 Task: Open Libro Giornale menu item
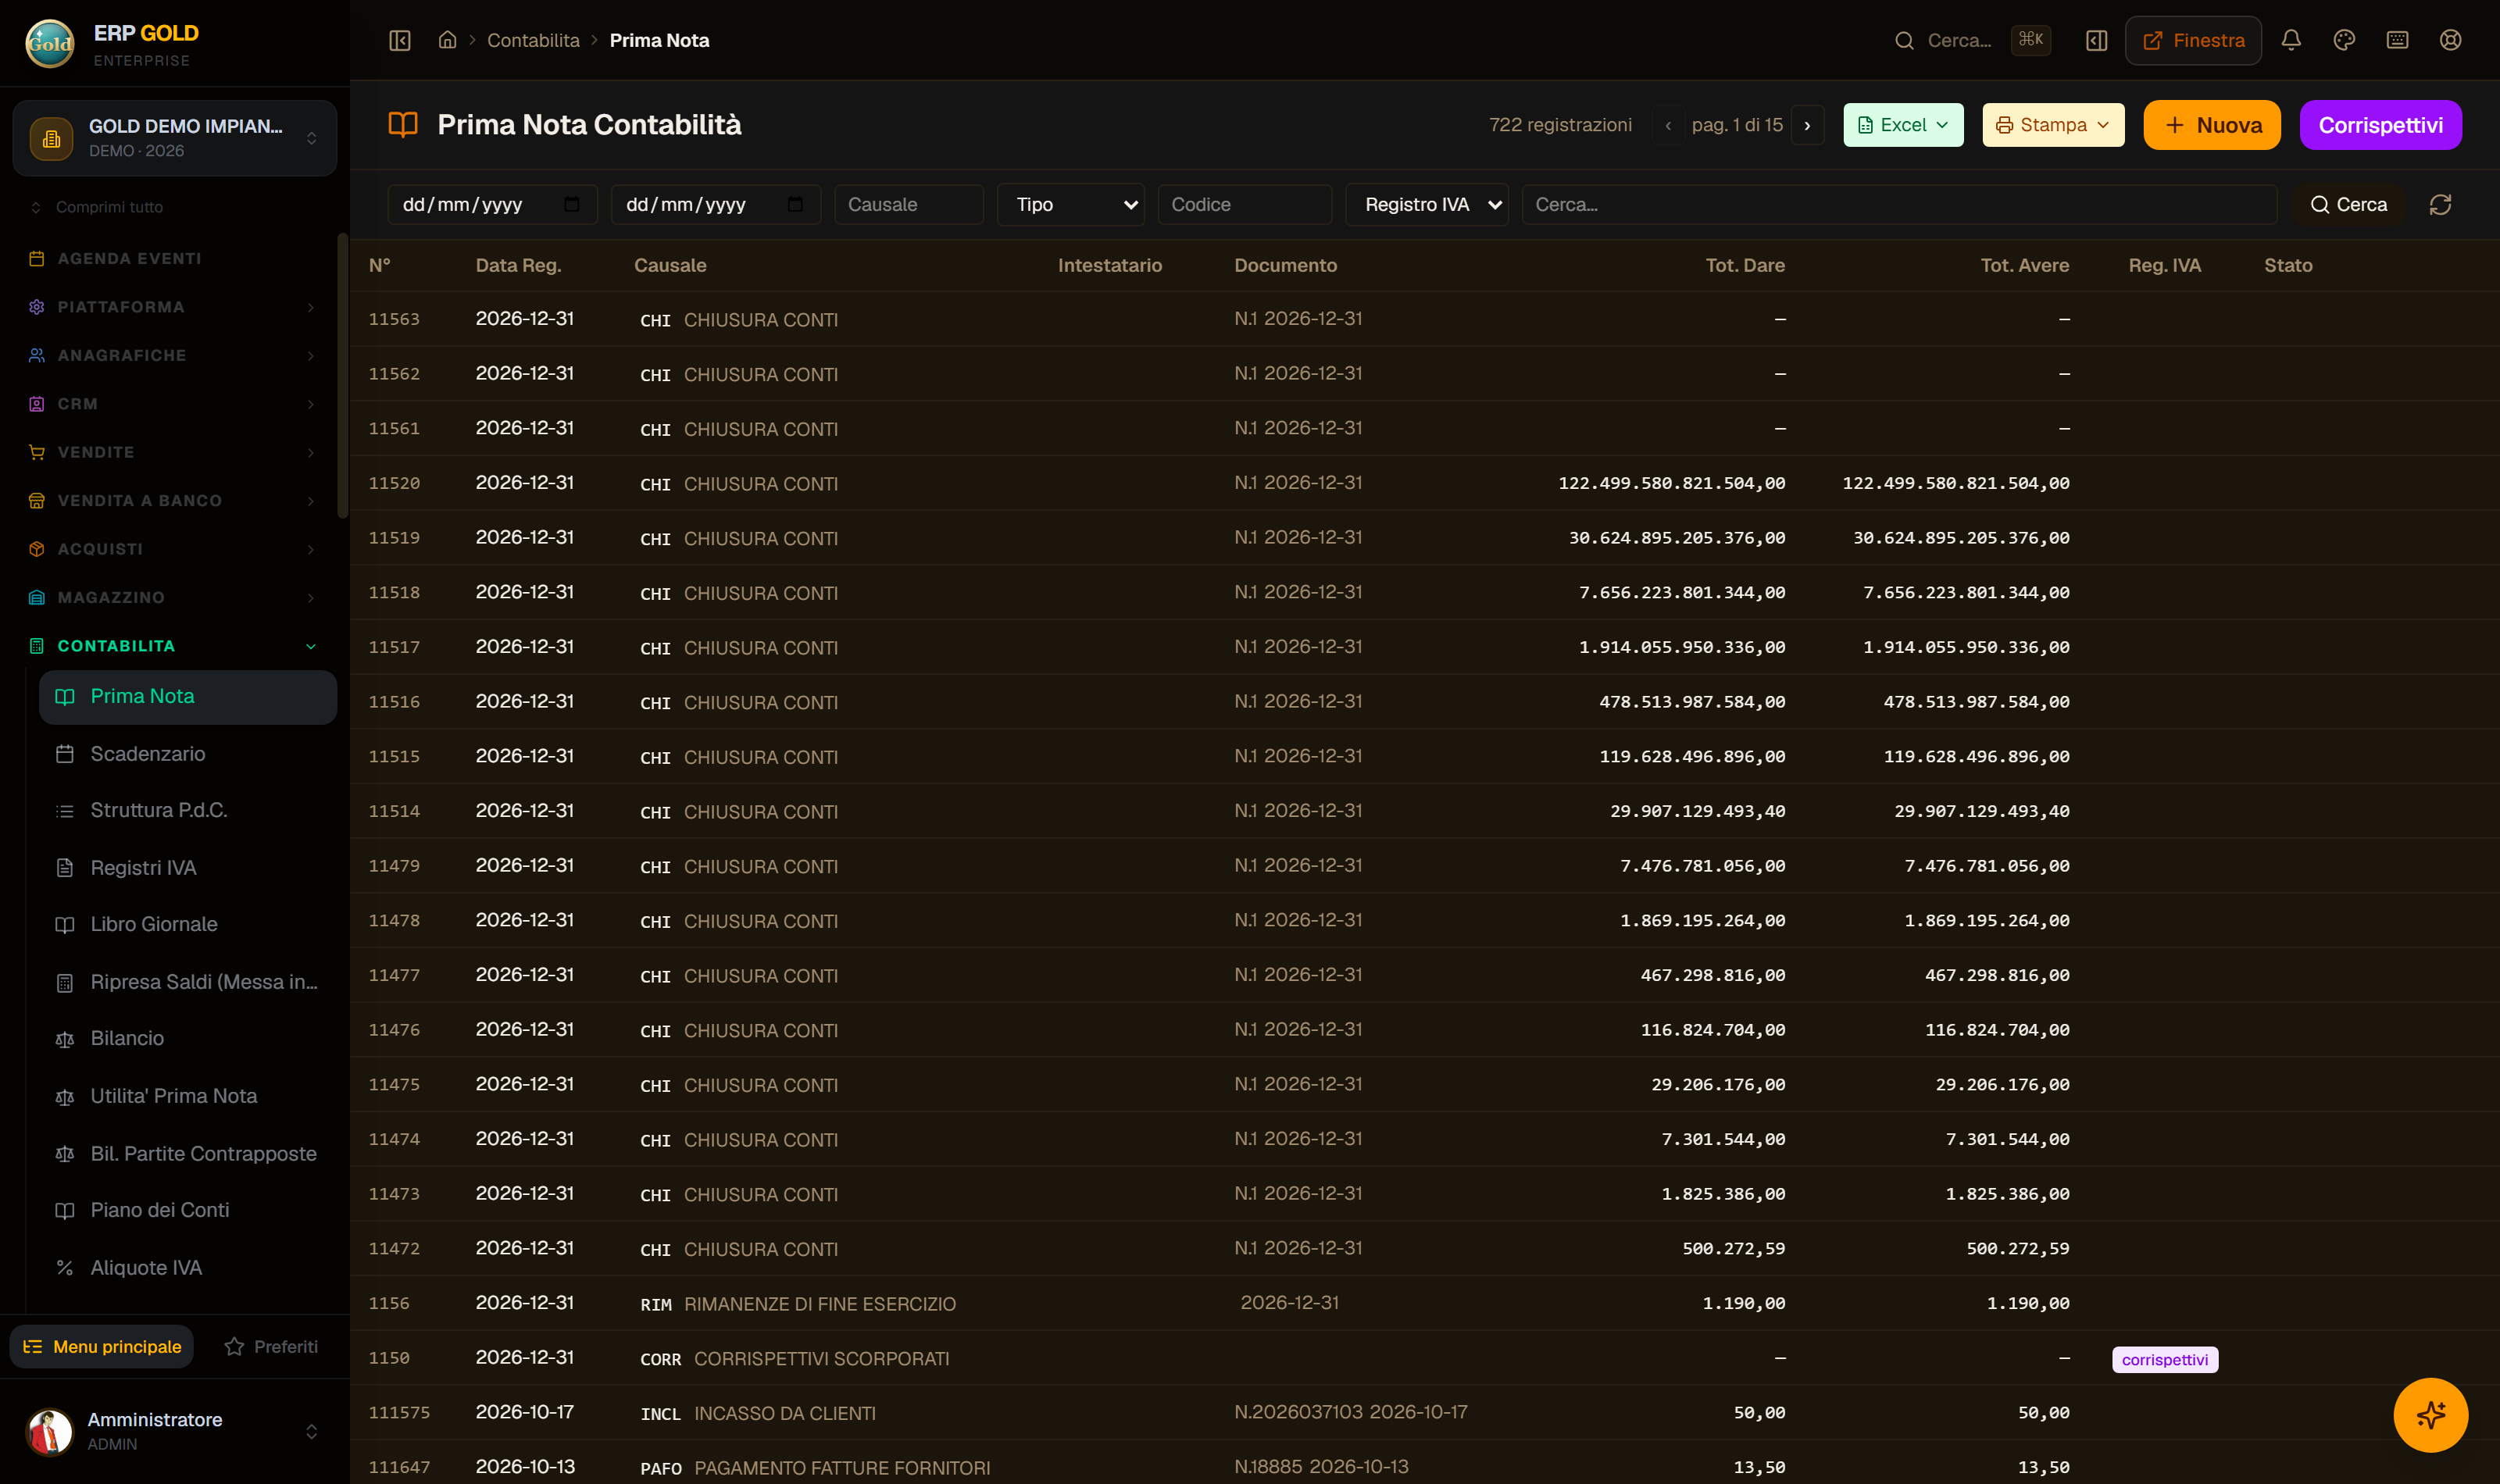click(153, 923)
